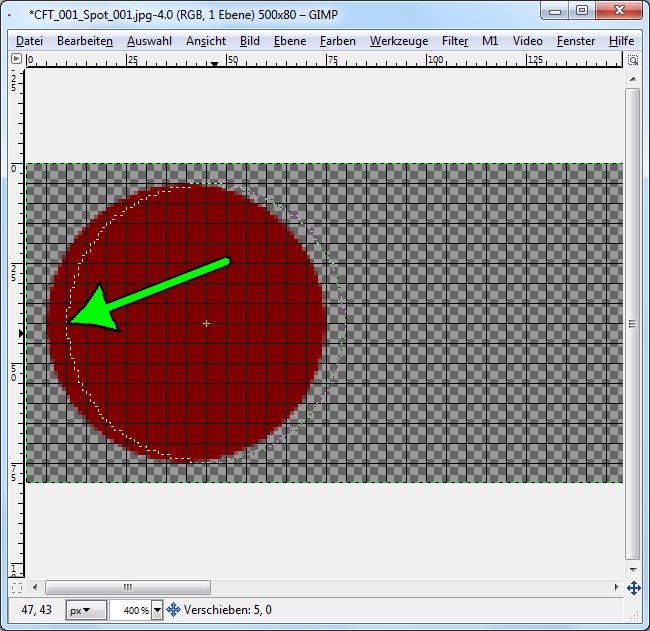Toggle the quick mask button

pyautogui.click(x=17, y=587)
